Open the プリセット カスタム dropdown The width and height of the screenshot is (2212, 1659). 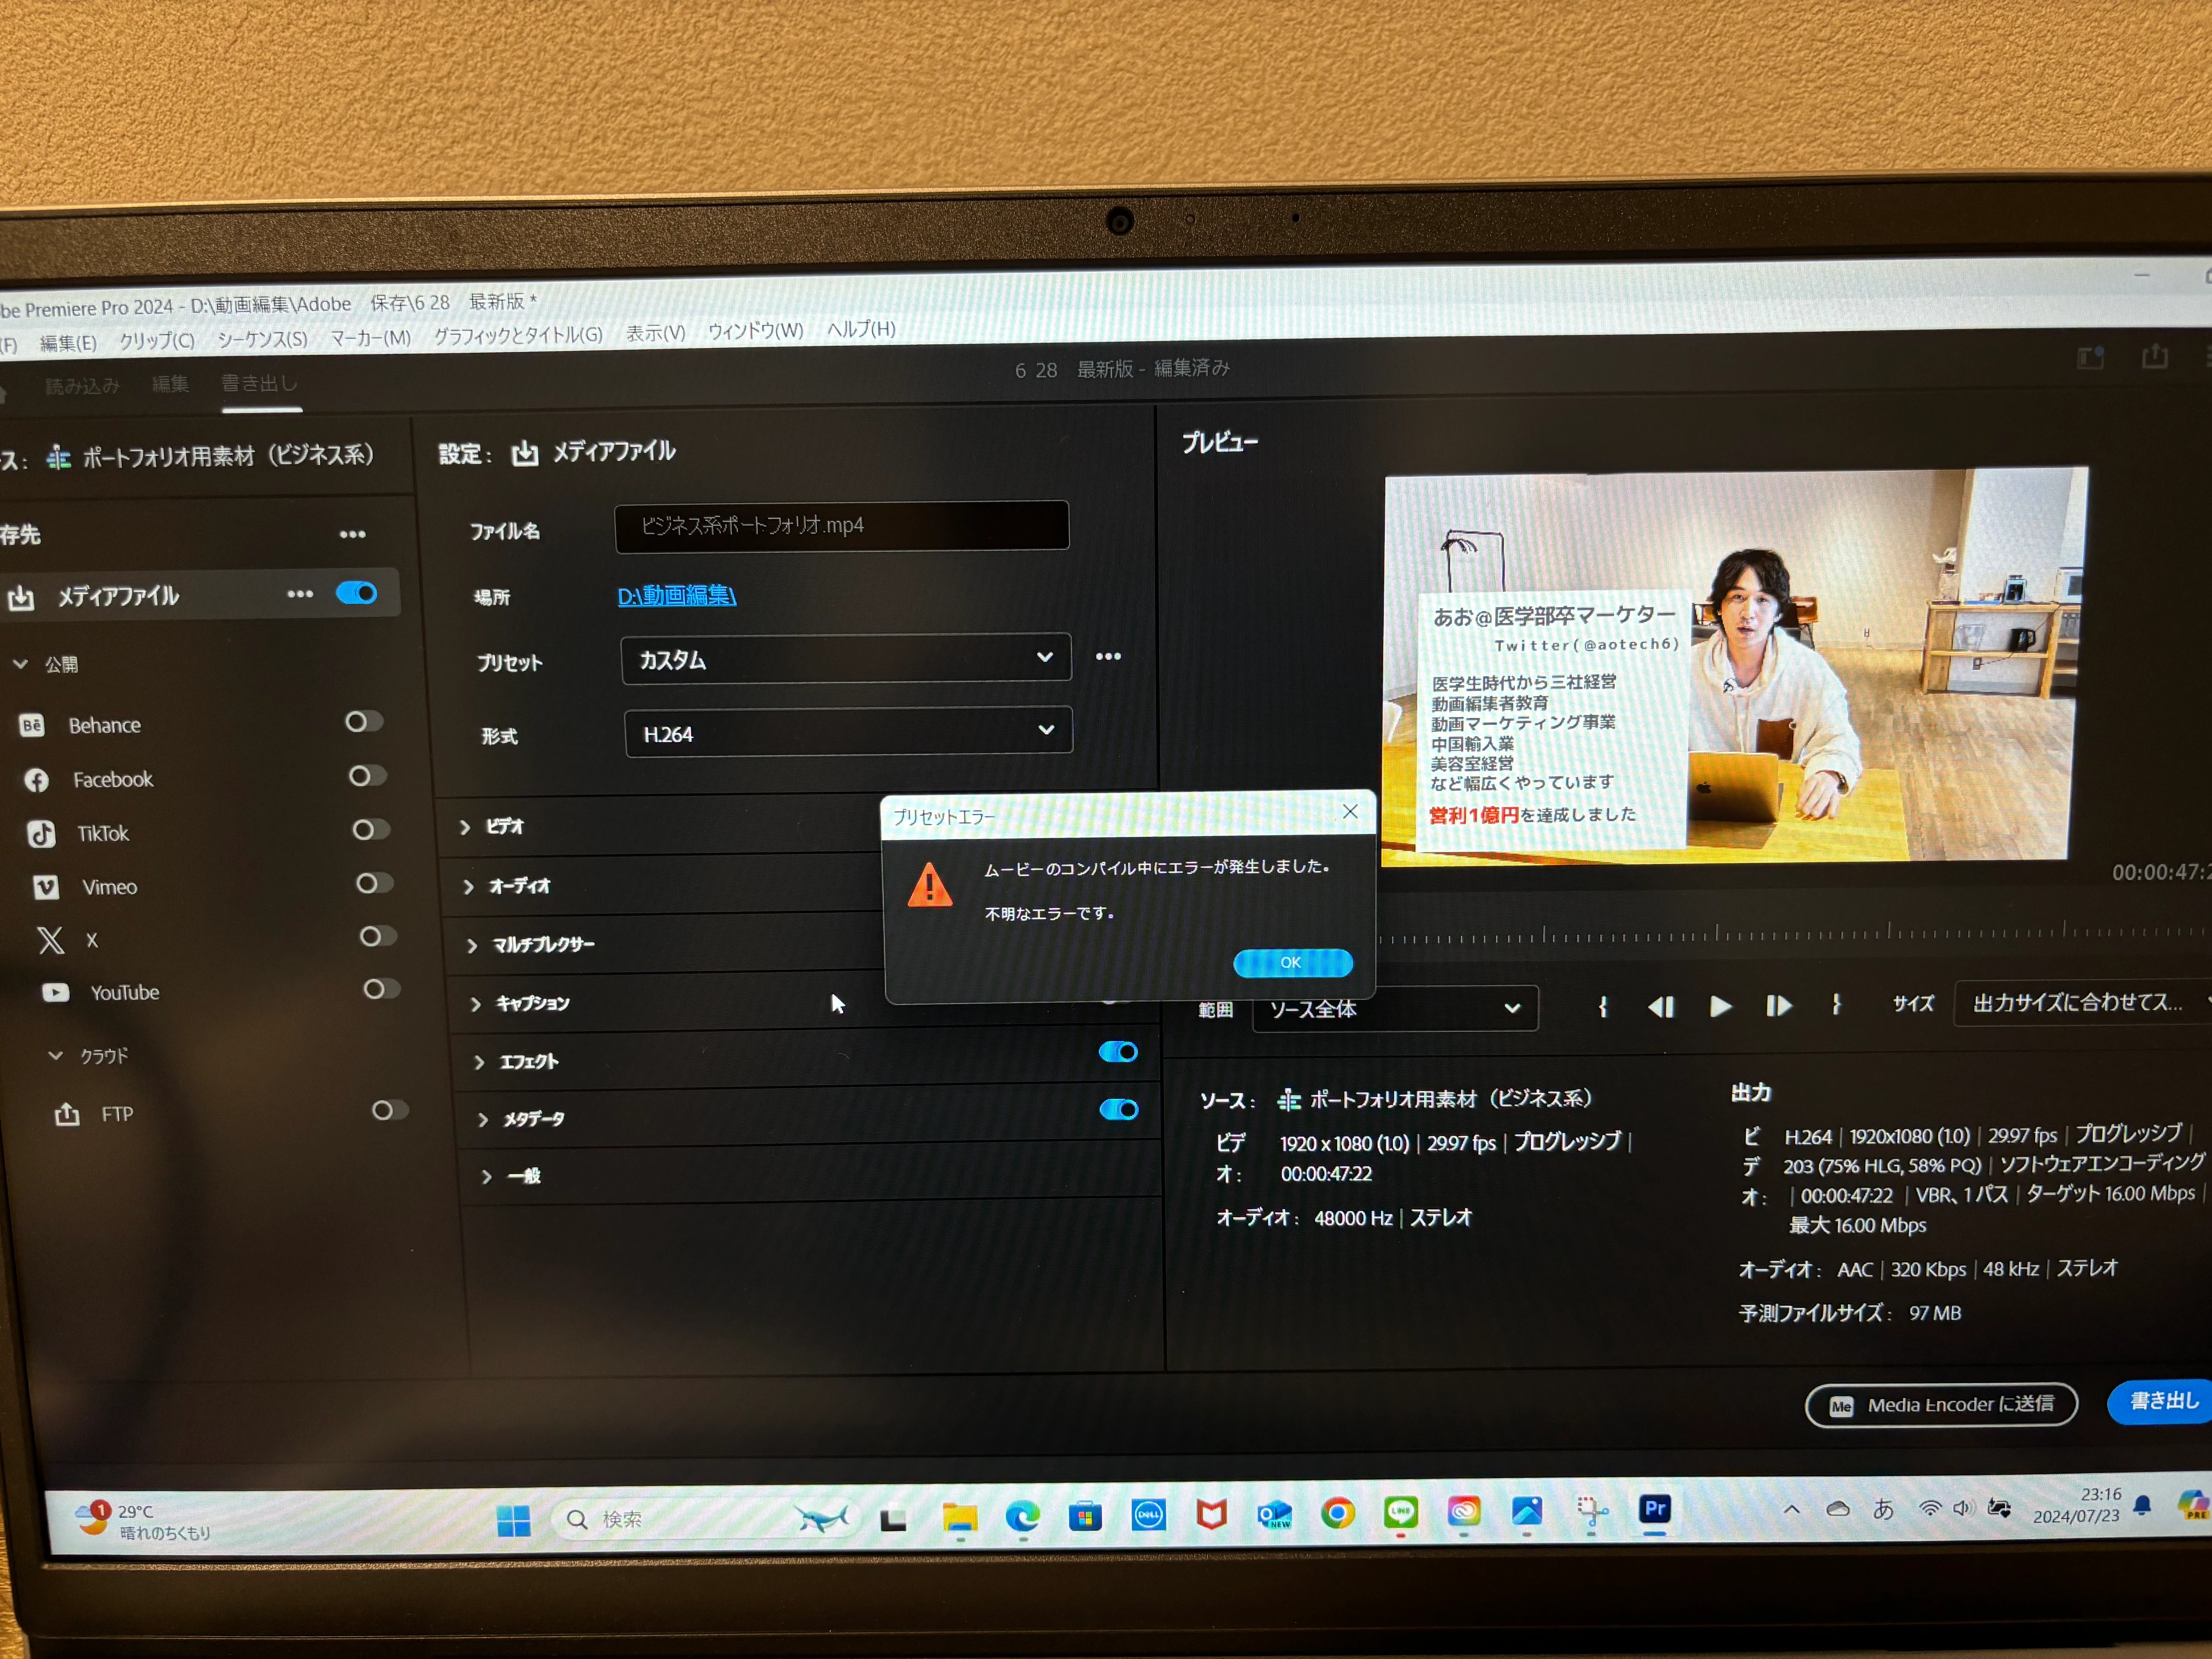[x=846, y=659]
